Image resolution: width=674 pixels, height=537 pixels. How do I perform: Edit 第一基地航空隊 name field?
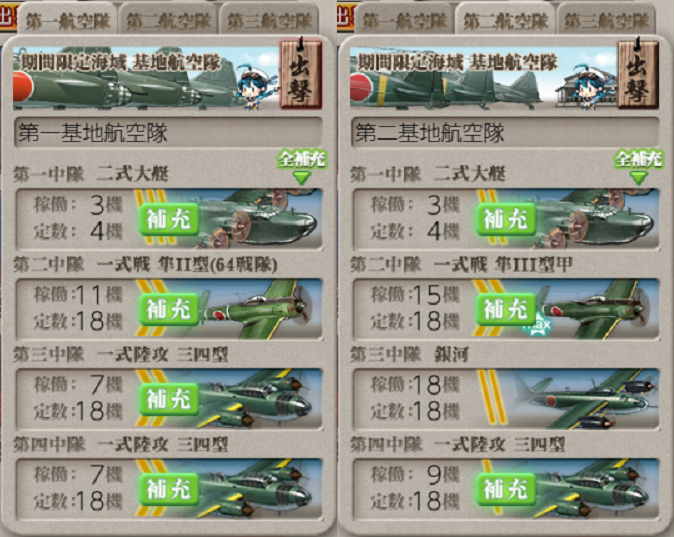[168, 132]
